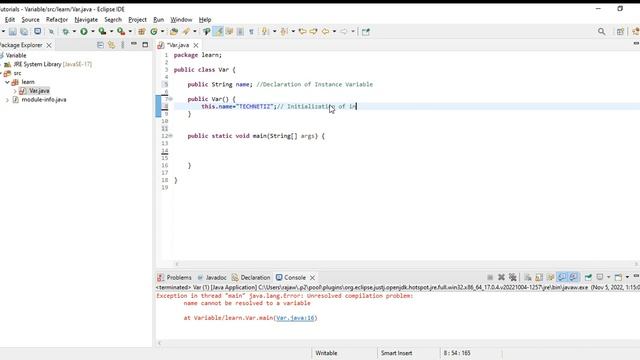This screenshot has width=640, height=360.
Task: Click the Open Type icon
Action: point(174,31)
